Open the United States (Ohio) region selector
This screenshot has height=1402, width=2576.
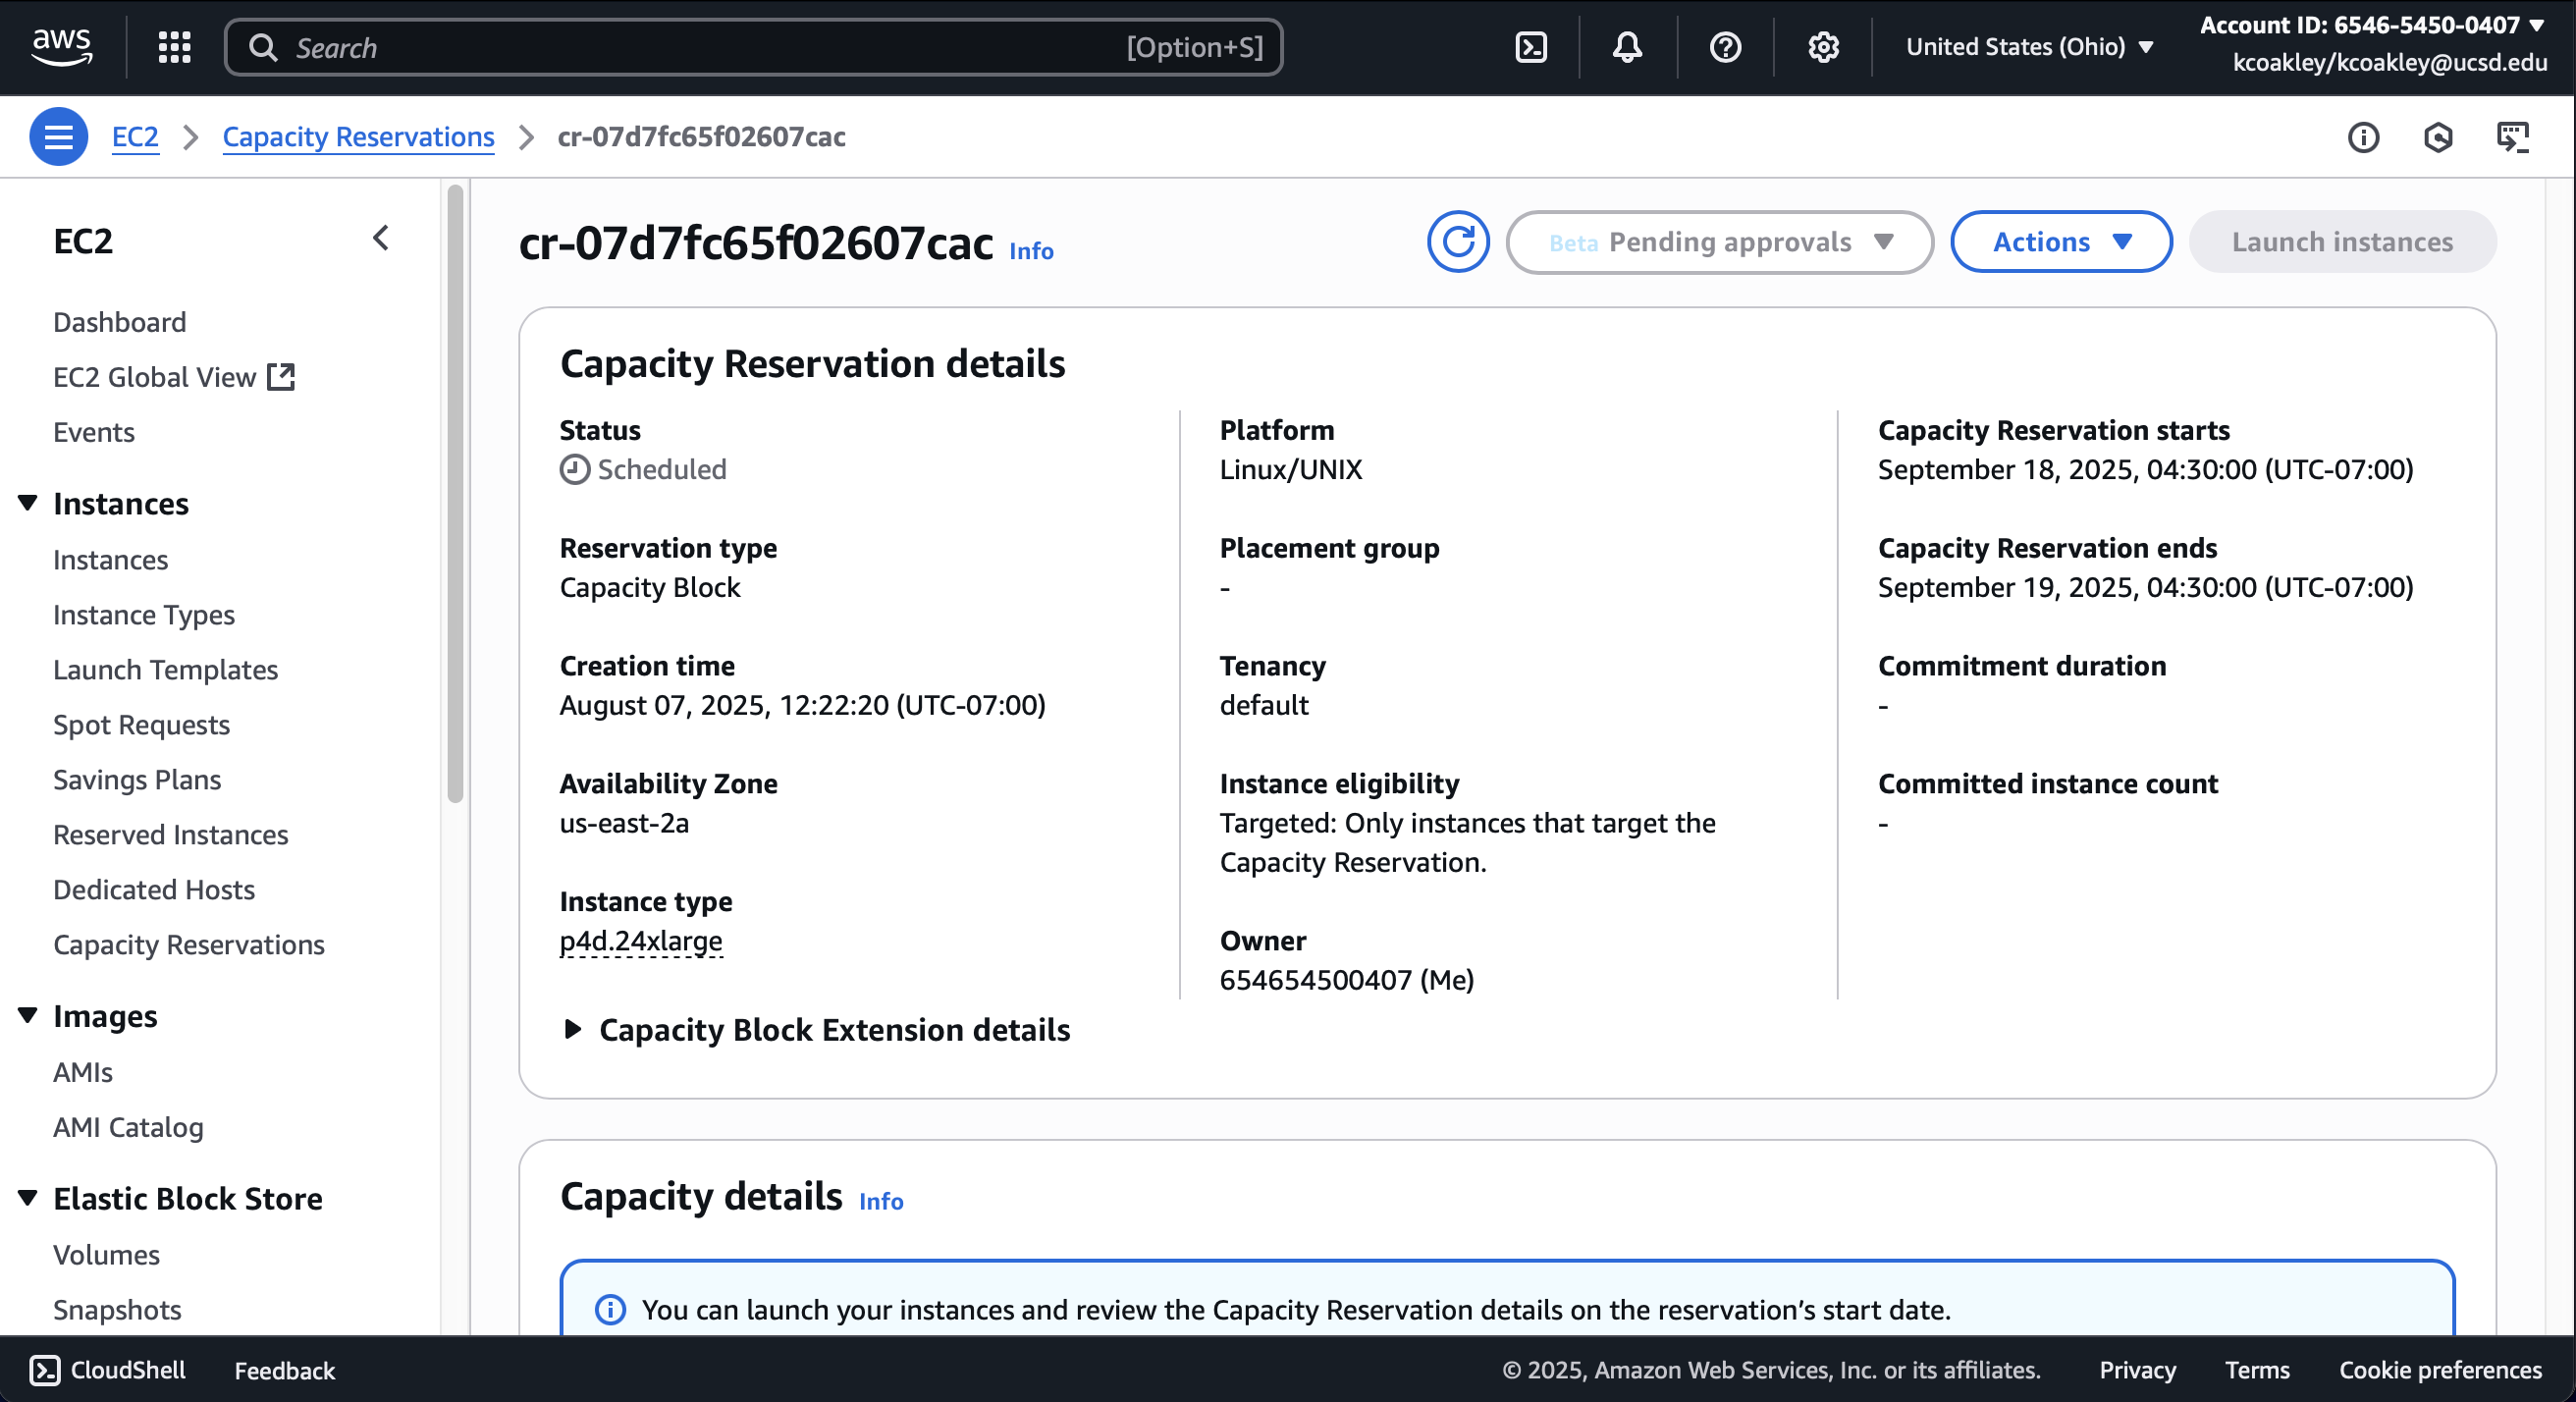pos(2028,47)
